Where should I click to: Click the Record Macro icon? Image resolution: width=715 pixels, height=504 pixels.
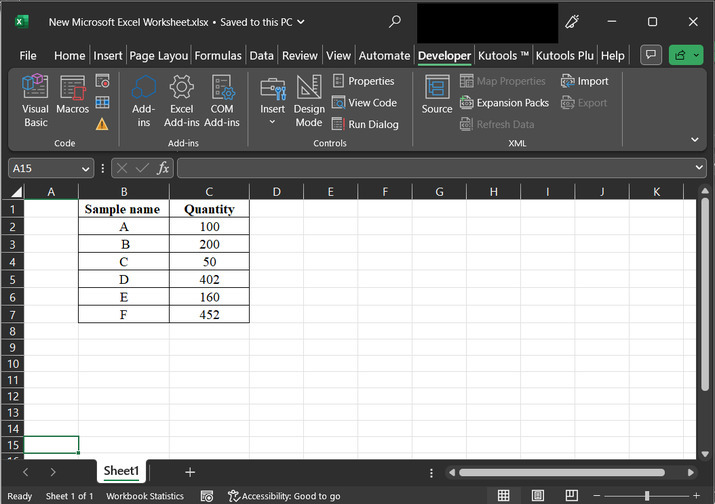[102, 81]
